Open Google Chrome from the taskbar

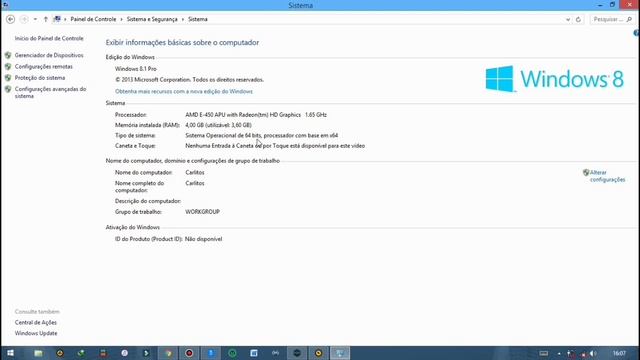coord(168,353)
